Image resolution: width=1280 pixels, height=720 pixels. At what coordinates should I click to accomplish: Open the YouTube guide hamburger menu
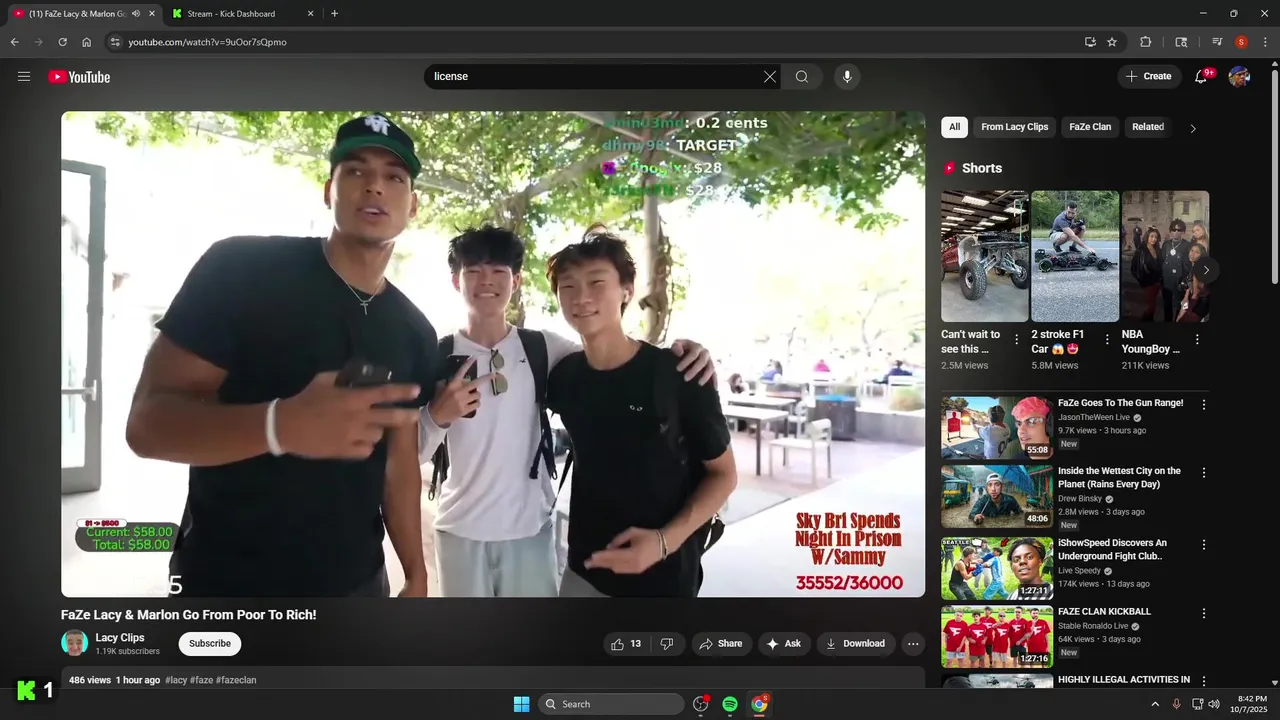pyautogui.click(x=24, y=77)
